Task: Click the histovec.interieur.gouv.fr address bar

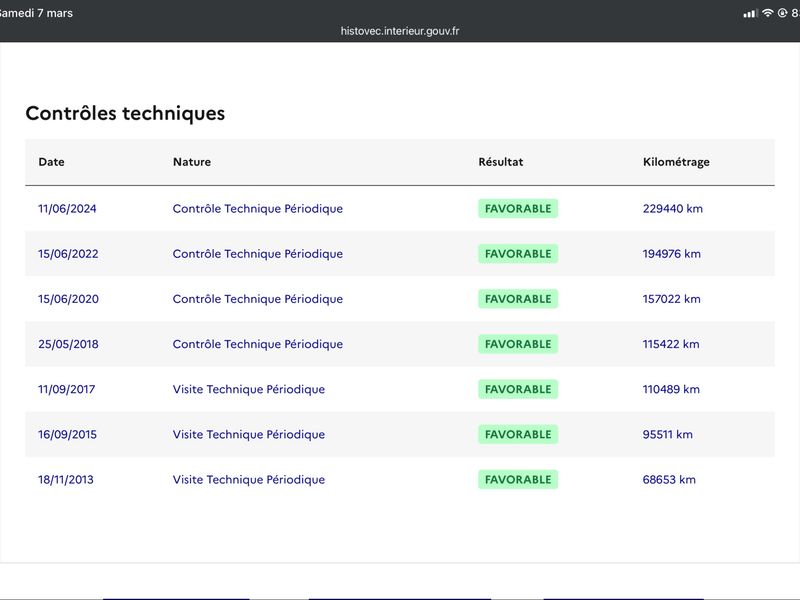Action: (x=400, y=31)
